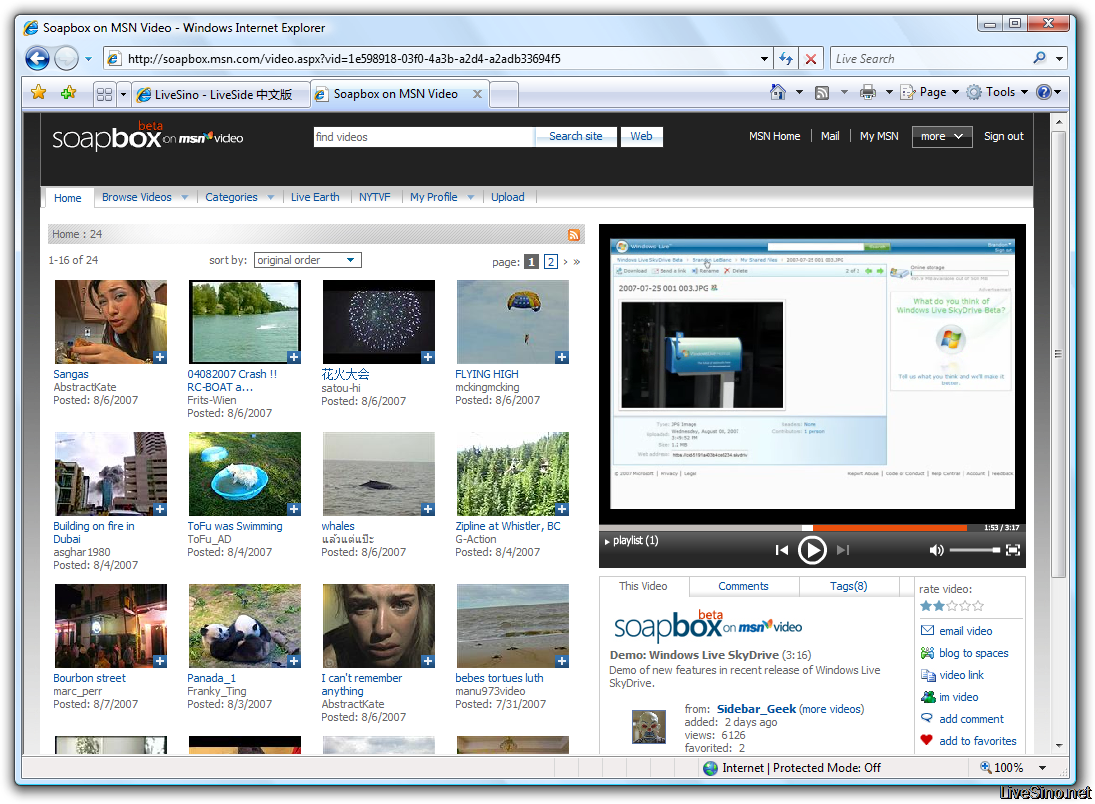Open the NYTVF menu item
This screenshot has height=804, width=1095.
coord(374,197)
